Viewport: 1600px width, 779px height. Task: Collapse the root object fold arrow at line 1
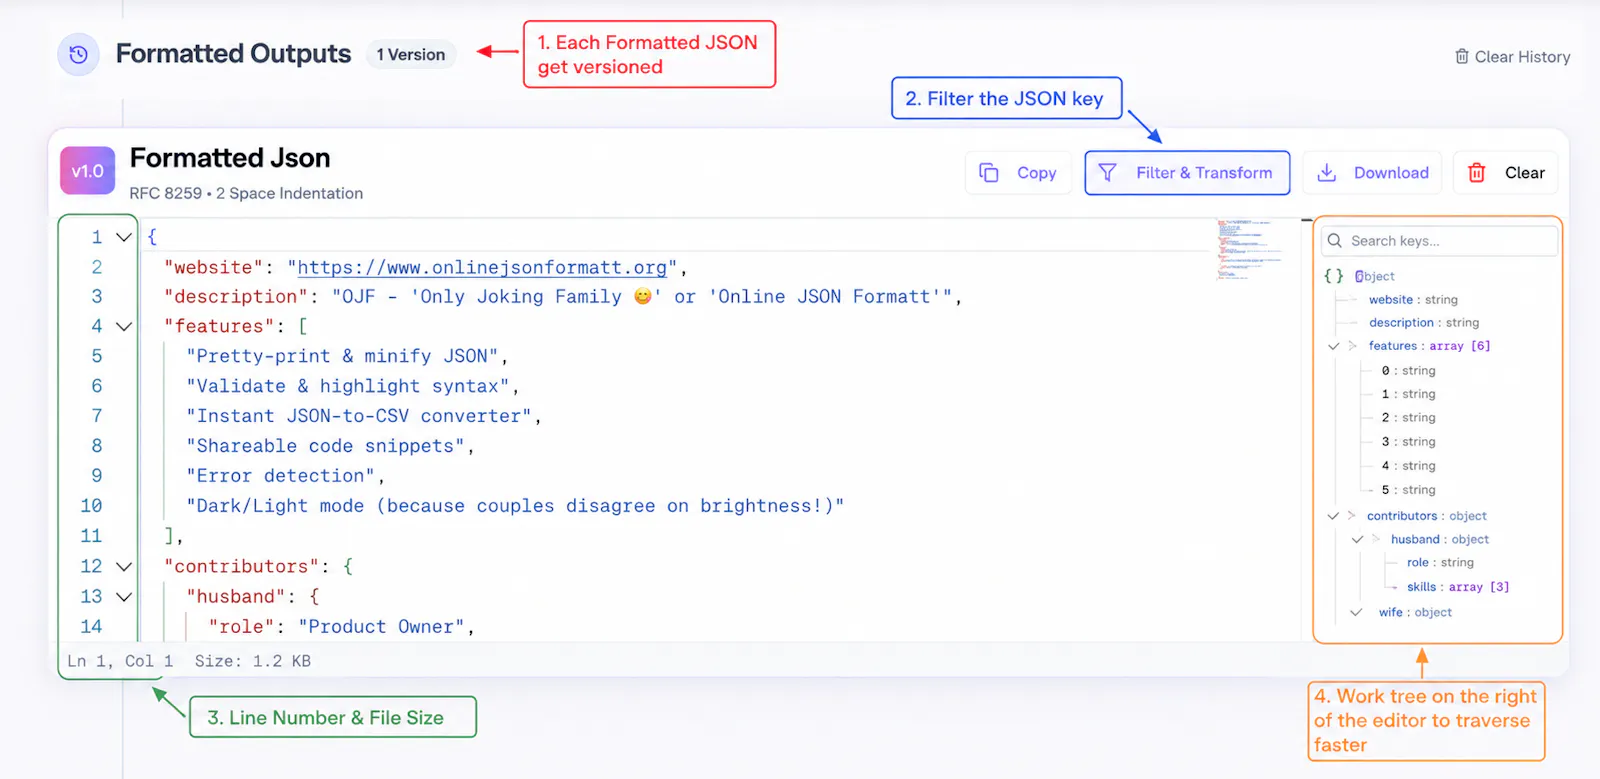click(124, 238)
